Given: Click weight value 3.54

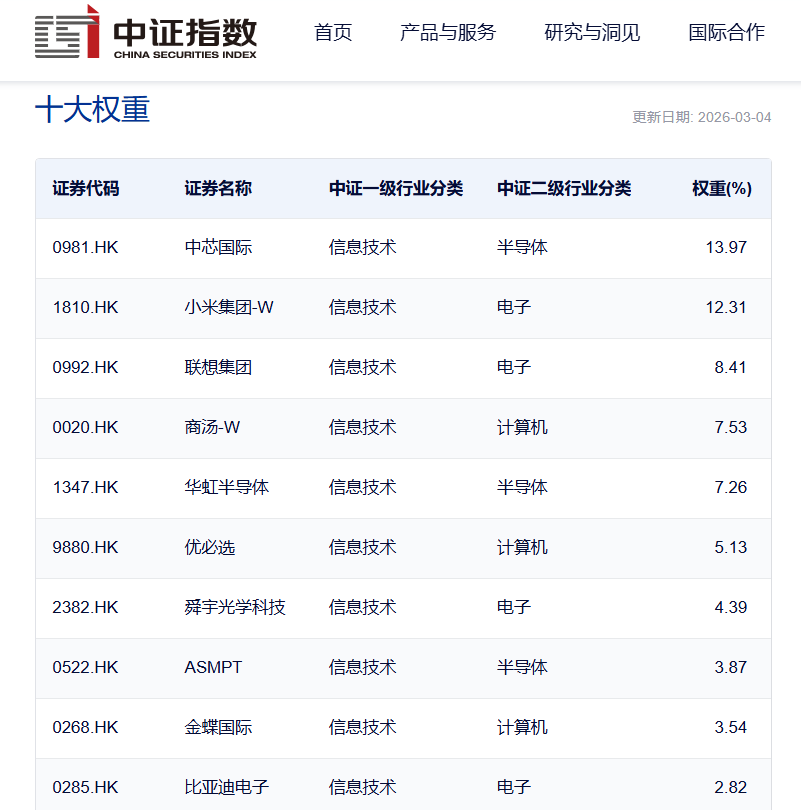Looking at the screenshot, I should click(730, 727).
